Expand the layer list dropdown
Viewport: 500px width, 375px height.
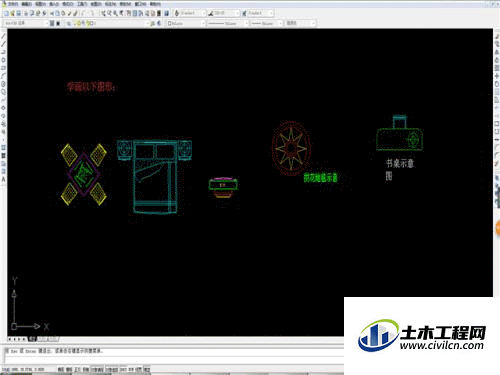[x=148, y=23]
